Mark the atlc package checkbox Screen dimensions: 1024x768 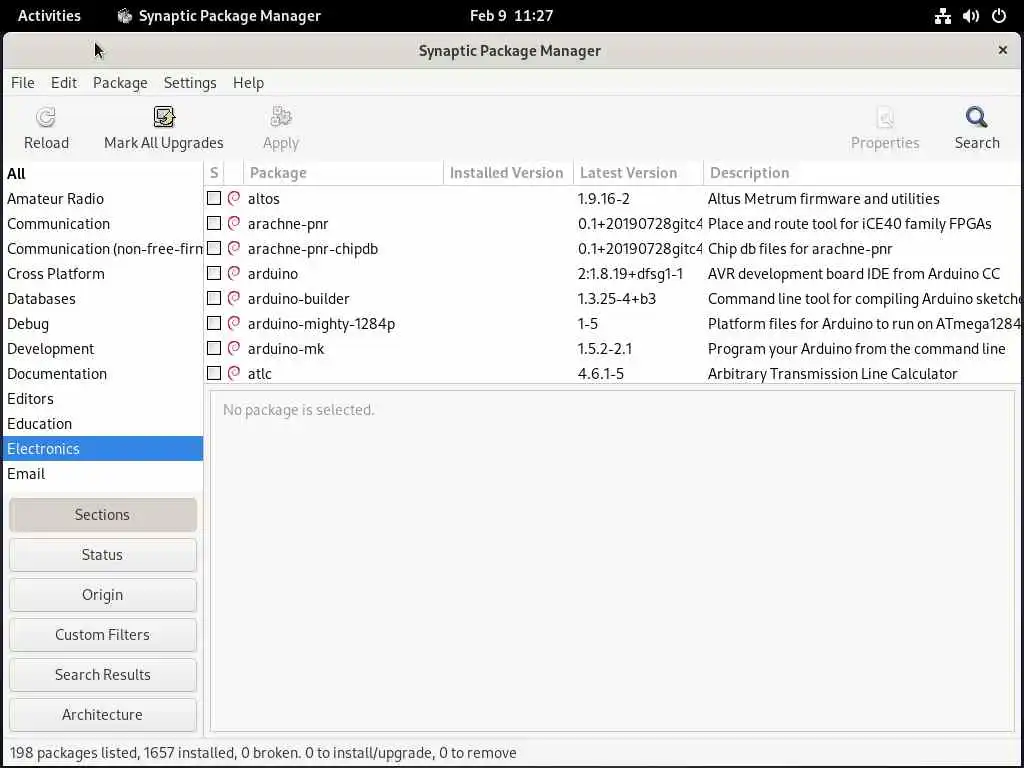pos(214,374)
